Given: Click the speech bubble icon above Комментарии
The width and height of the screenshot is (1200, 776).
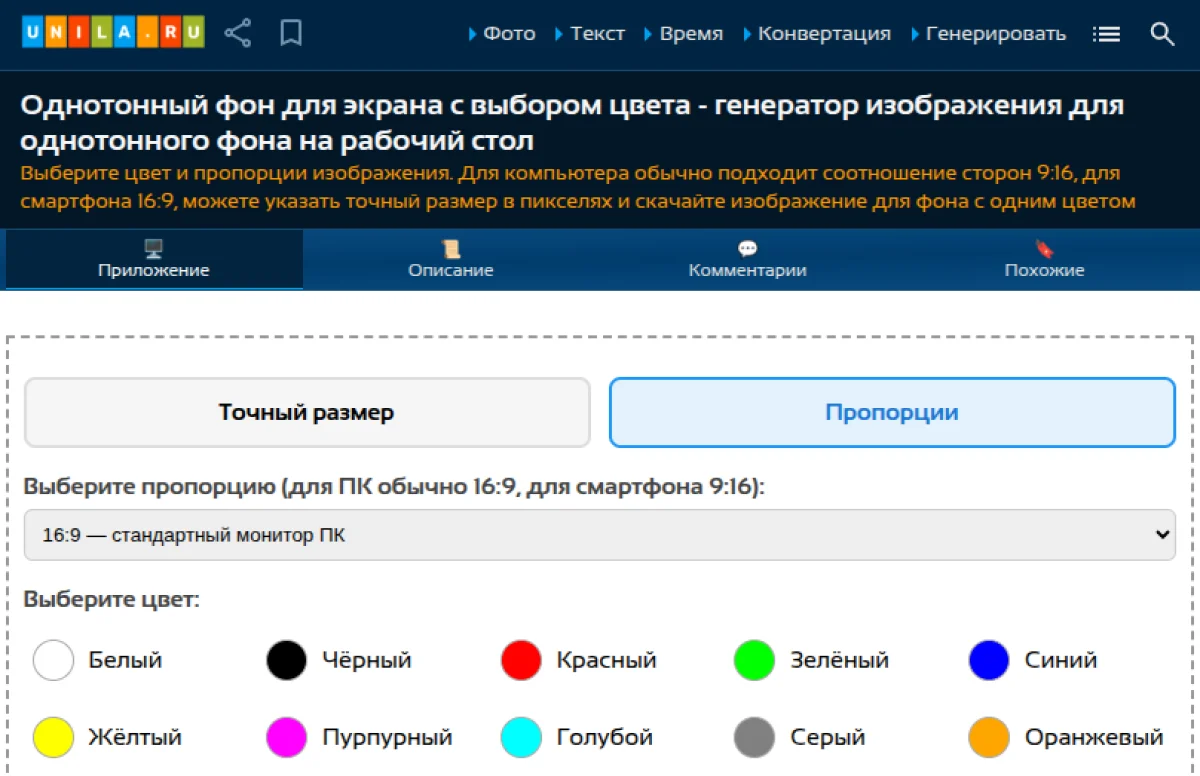Looking at the screenshot, I should (747, 248).
